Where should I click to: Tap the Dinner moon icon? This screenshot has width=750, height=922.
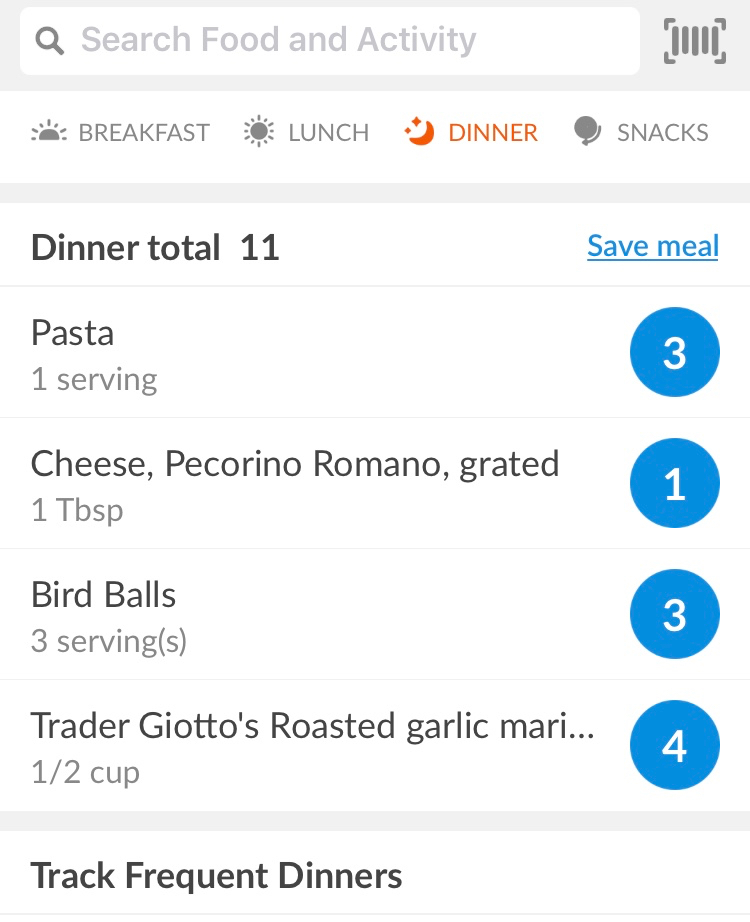pos(419,131)
